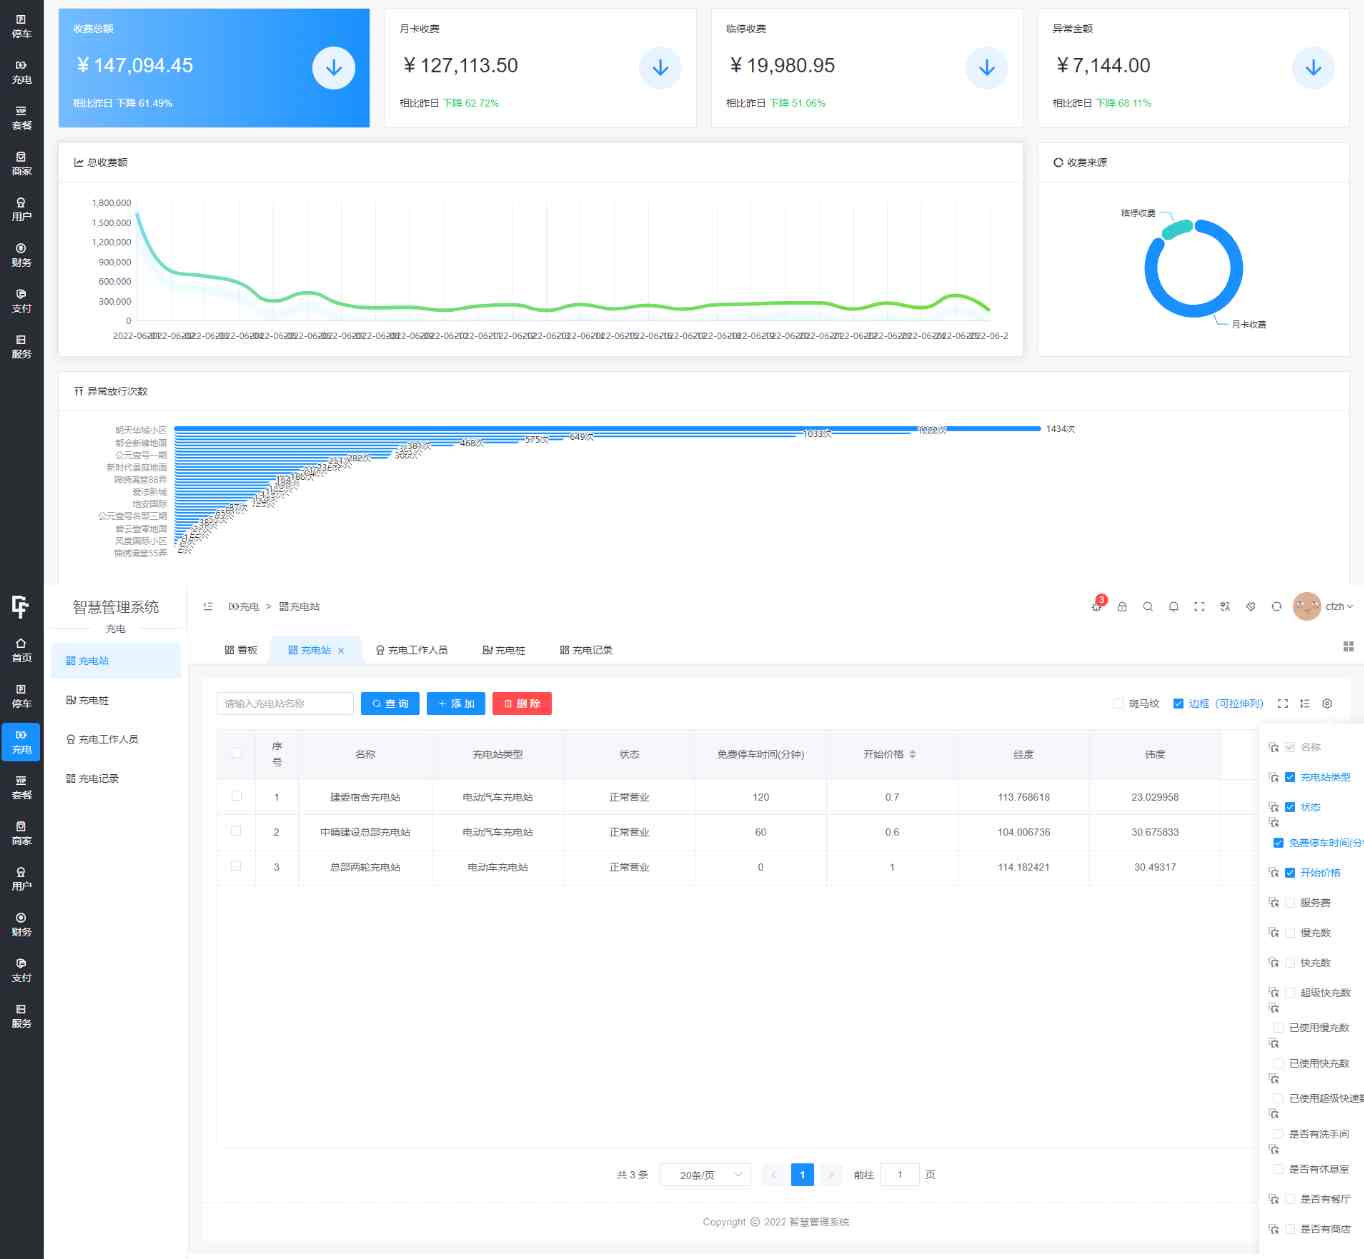Click the language translate icon in header
This screenshot has height=1259, width=1364.
pyautogui.click(x=1225, y=607)
